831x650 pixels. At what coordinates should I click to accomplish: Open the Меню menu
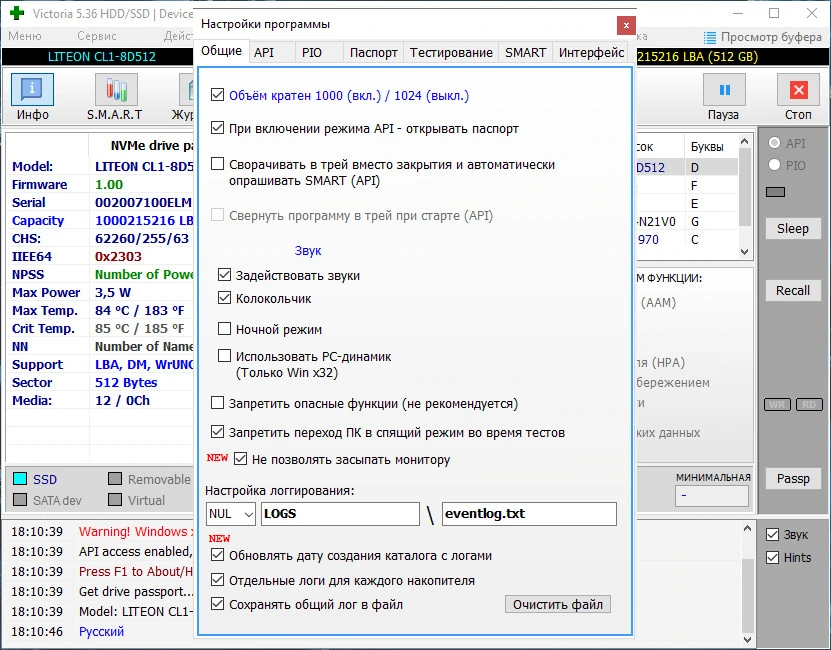(24, 36)
